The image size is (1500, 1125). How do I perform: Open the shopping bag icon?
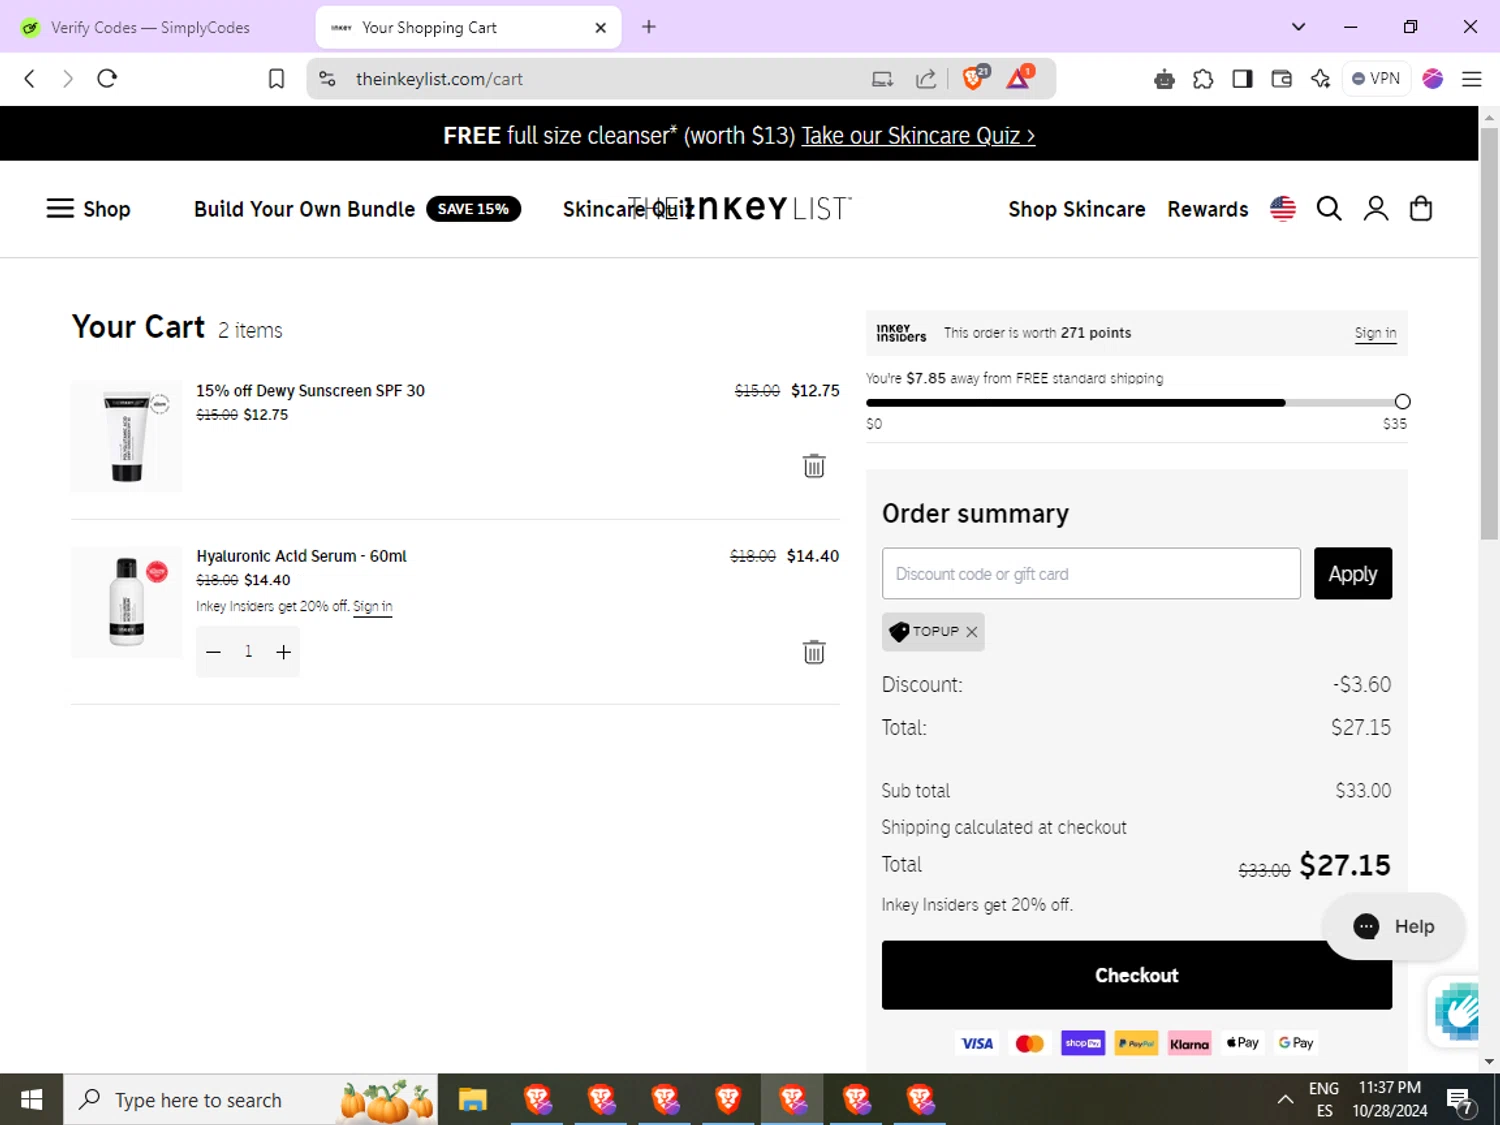tap(1420, 208)
